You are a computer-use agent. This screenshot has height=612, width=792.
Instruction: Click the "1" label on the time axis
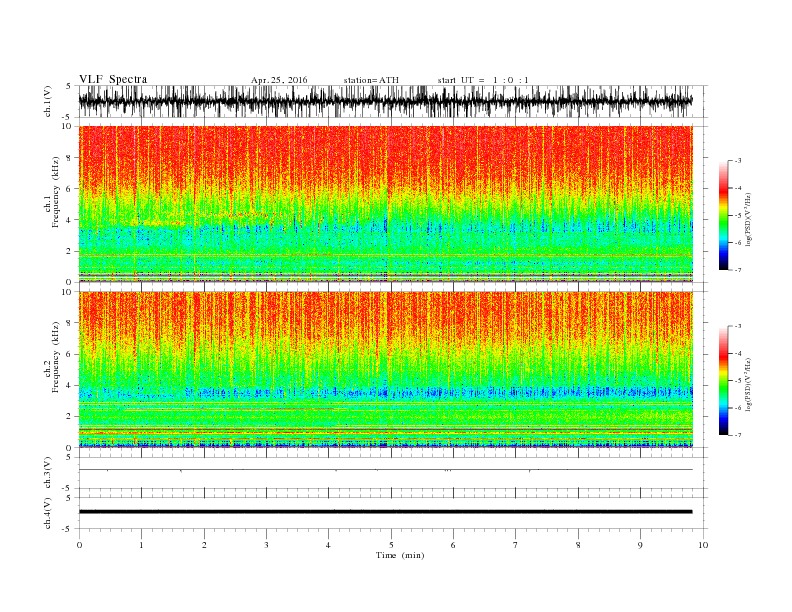(141, 545)
